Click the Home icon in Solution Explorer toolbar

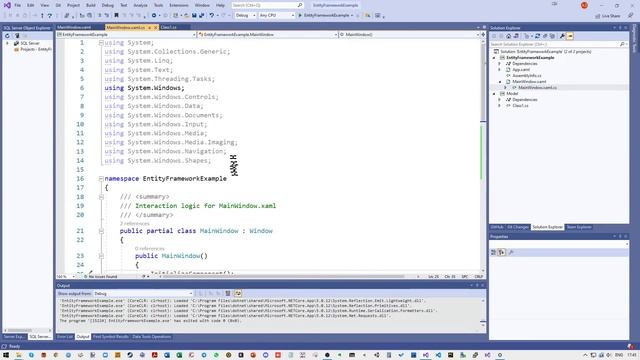[x=509, y=36]
